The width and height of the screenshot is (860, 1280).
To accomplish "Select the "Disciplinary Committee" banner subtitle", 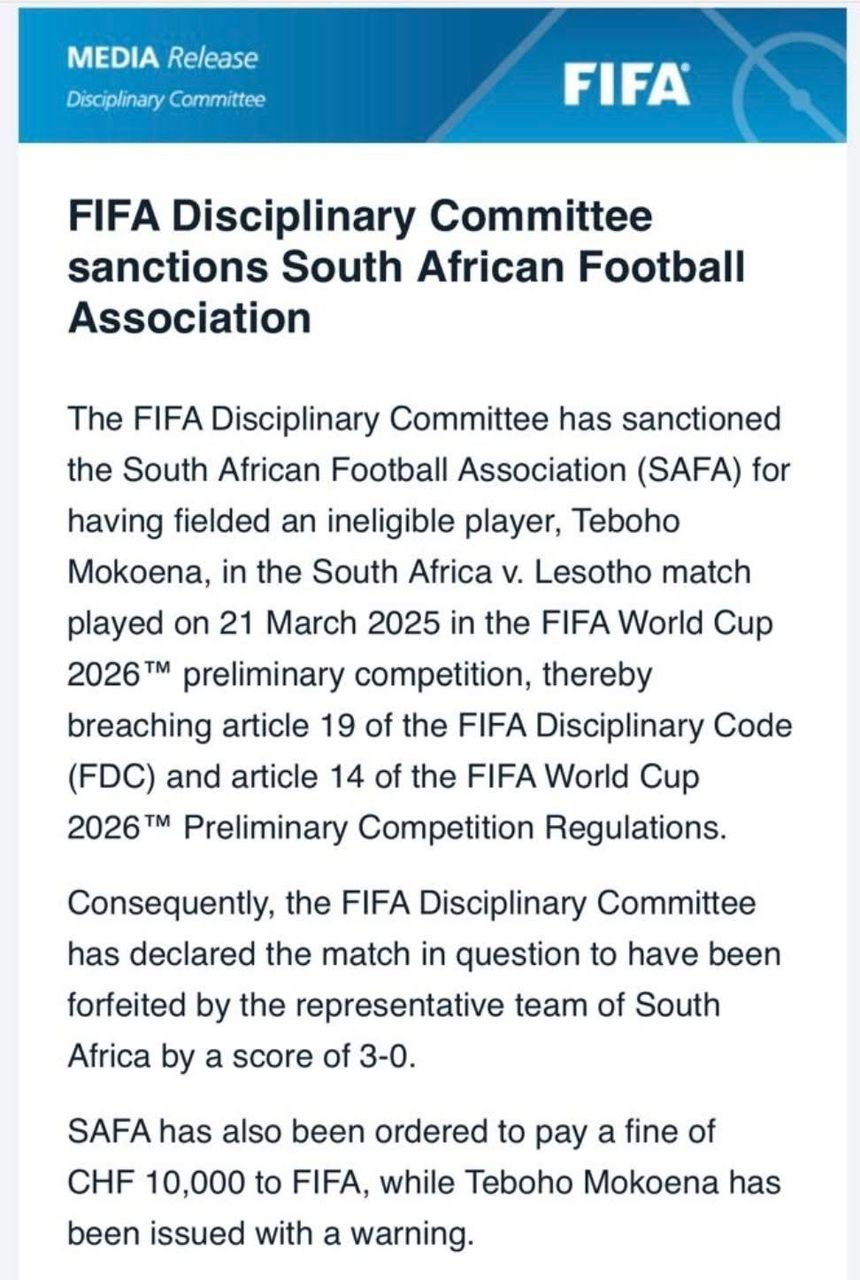I will 166,100.
